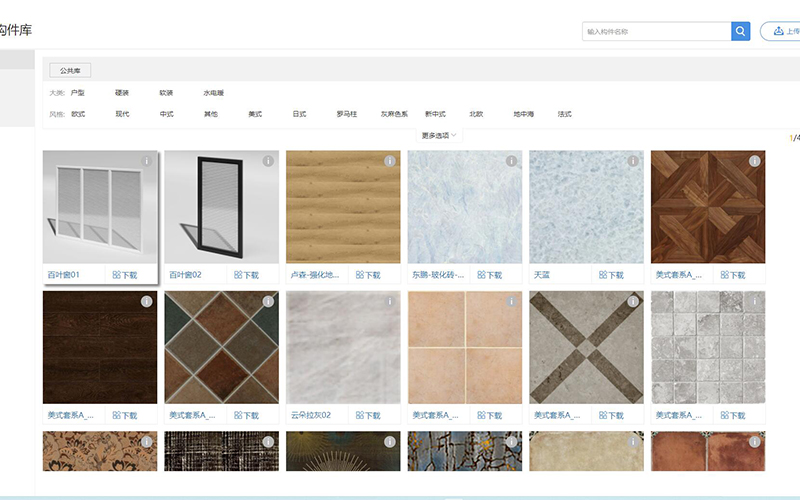Image resolution: width=800 pixels, height=500 pixels.
Task: Select the 公共库 public library tab
Action: coord(70,70)
